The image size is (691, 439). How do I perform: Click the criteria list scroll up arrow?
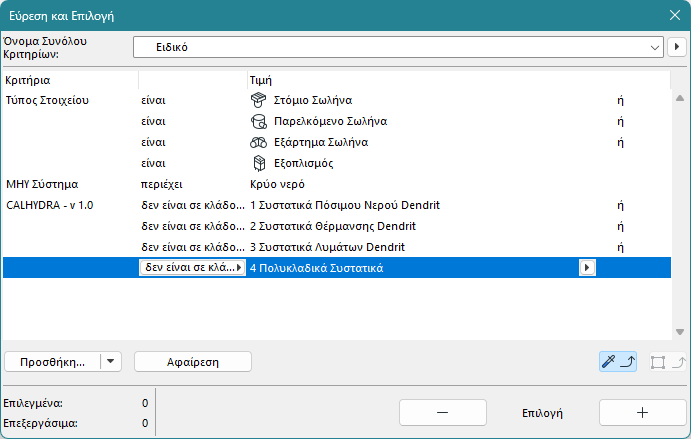(680, 98)
